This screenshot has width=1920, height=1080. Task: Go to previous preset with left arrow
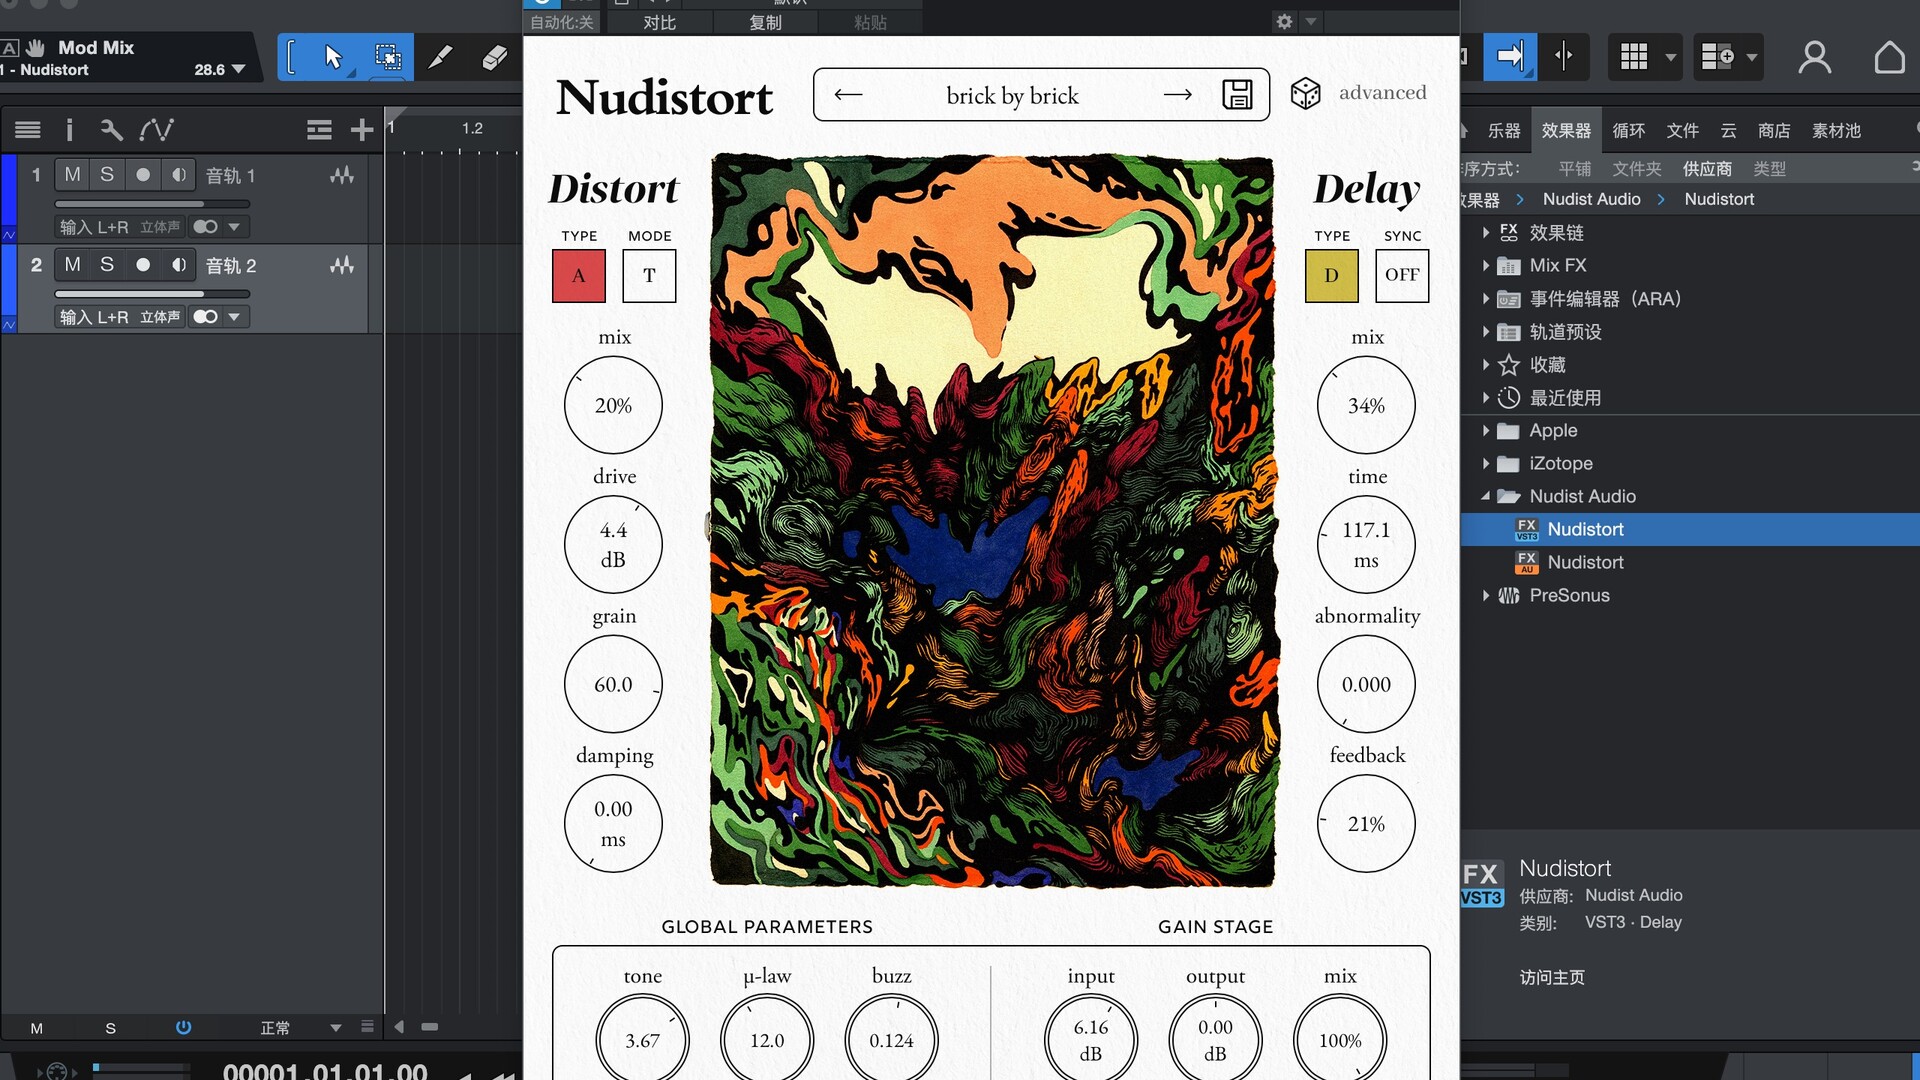[x=848, y=95]
